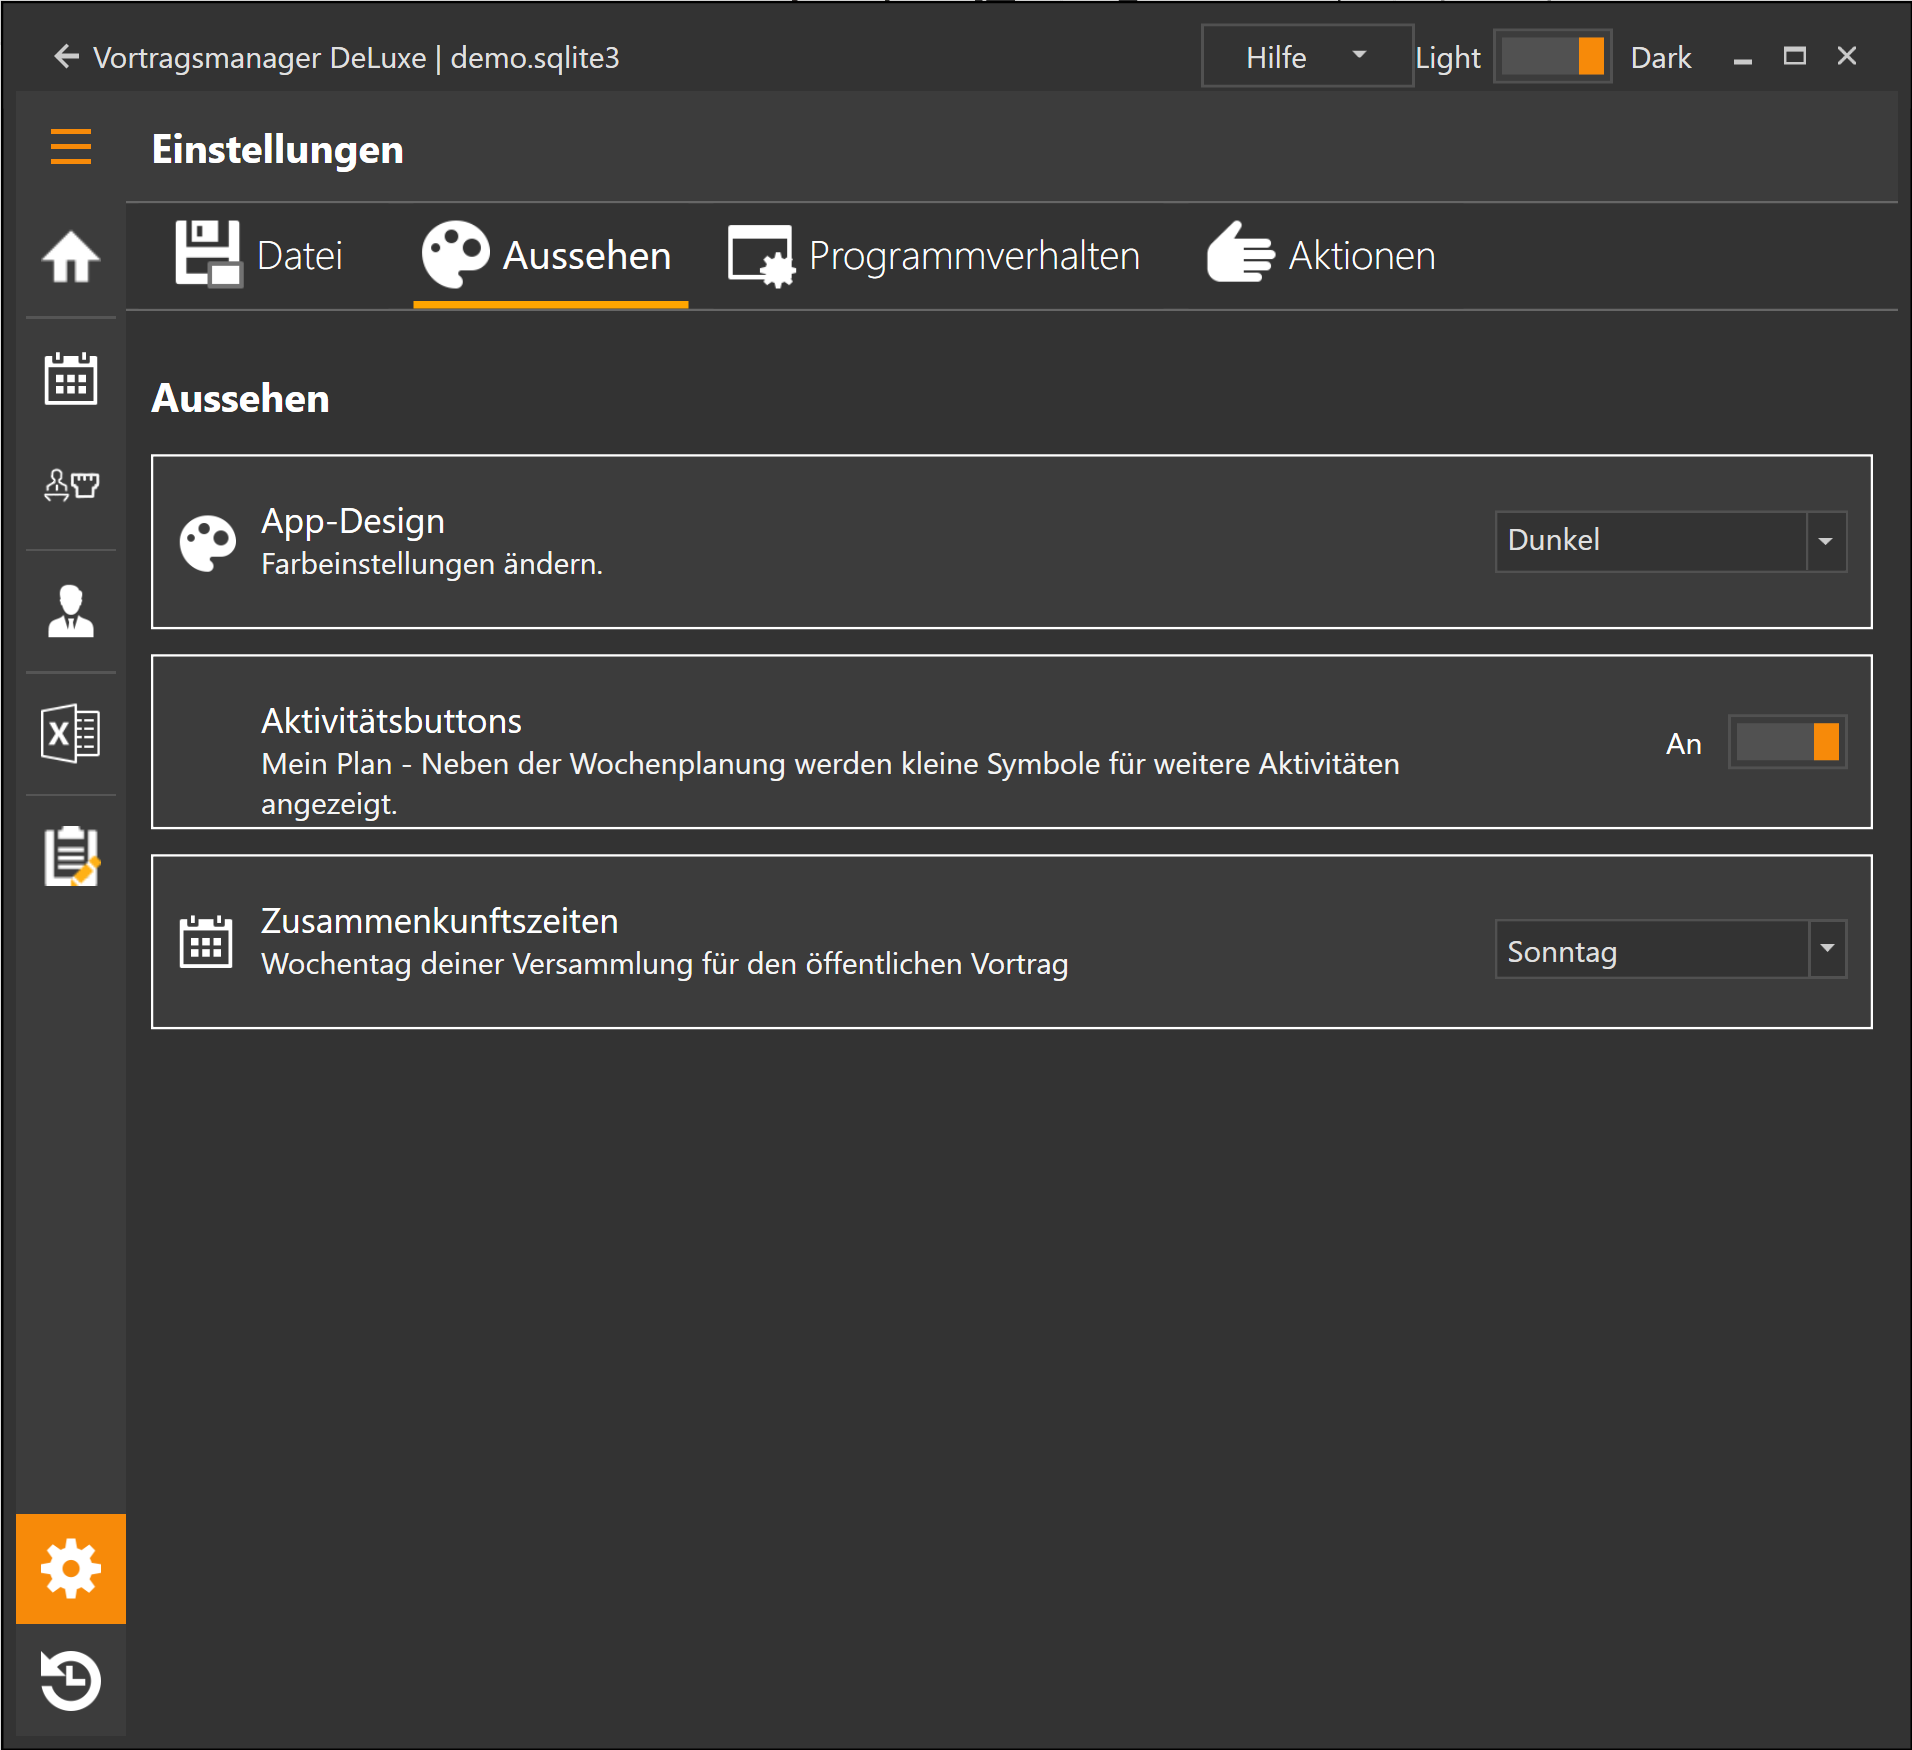Open the history clock sidebar icon
Screen dimensions: 1912x1750
[70, 1680]
